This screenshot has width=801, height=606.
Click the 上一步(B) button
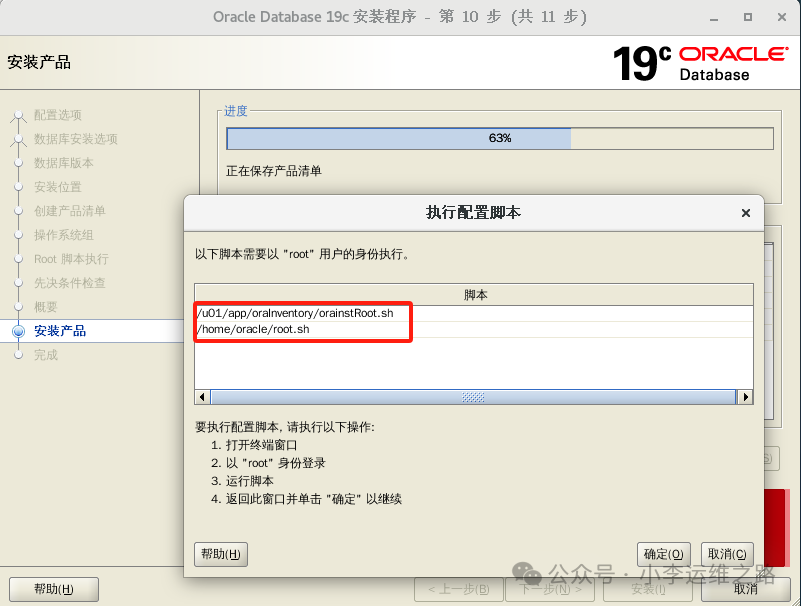pyautogui.click(x=459, y=589)
